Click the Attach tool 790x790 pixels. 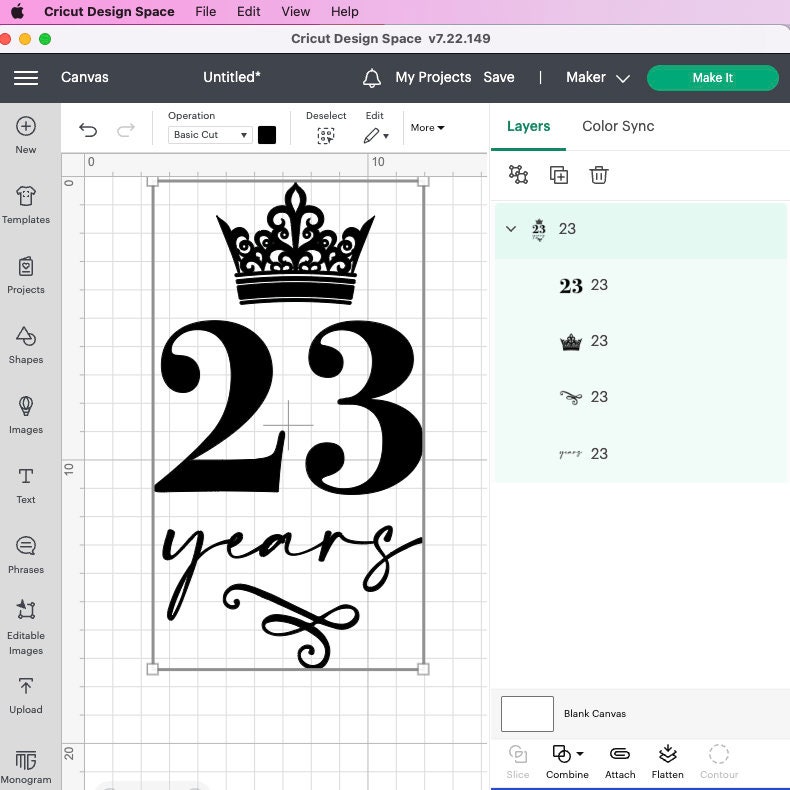pyautogui.click(x=620, y=762)
